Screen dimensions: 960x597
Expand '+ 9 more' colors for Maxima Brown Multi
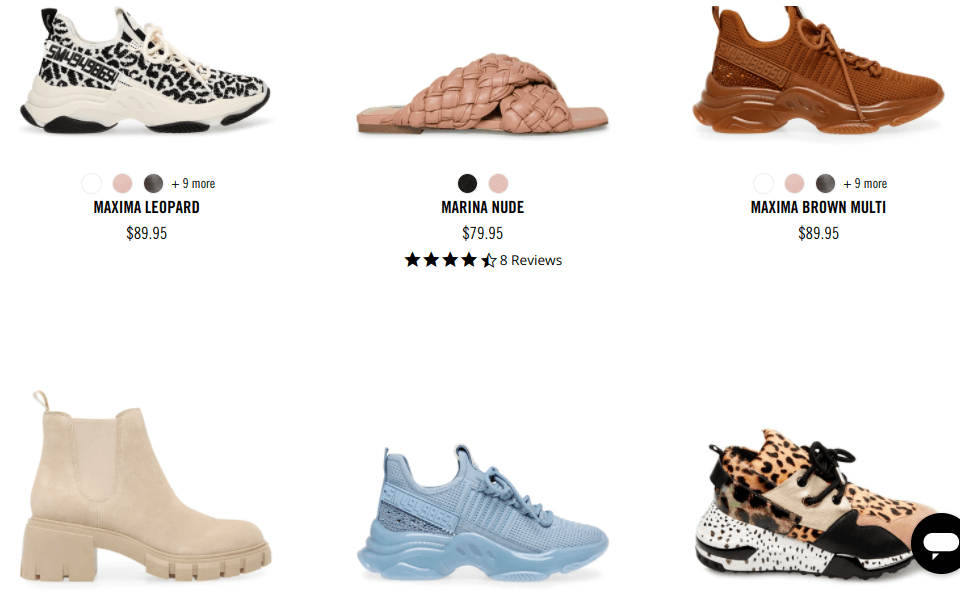pyautogui.click(x=865, y=184)
